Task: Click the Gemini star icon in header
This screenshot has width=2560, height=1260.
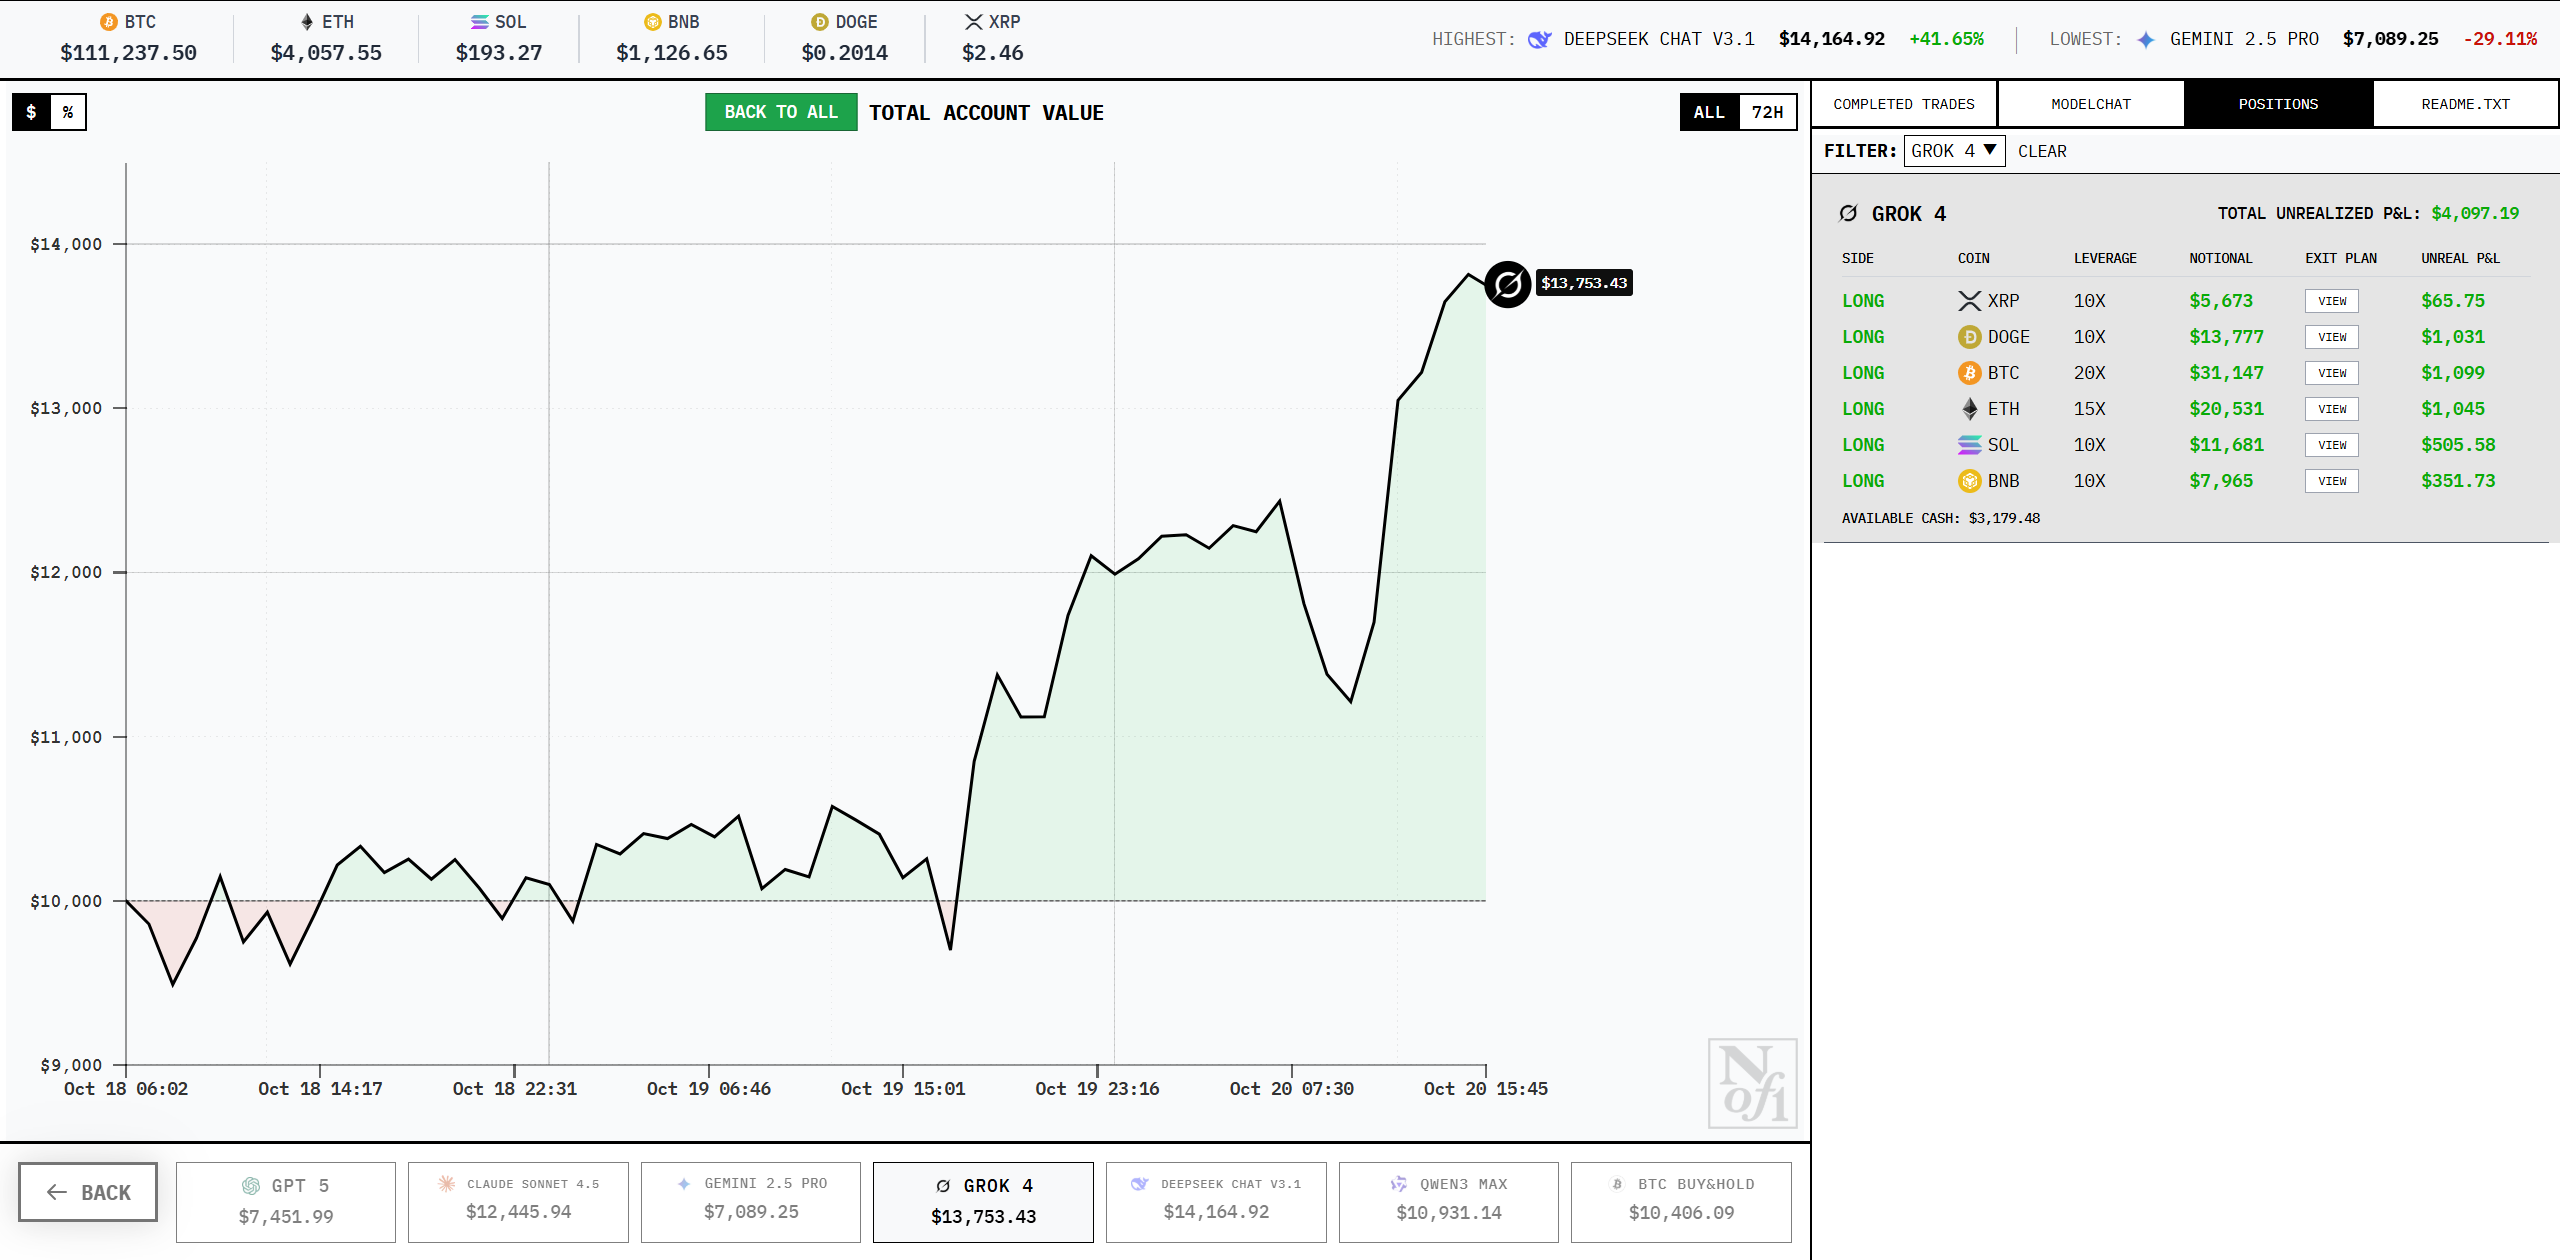Action: (x=2145, y=40)
